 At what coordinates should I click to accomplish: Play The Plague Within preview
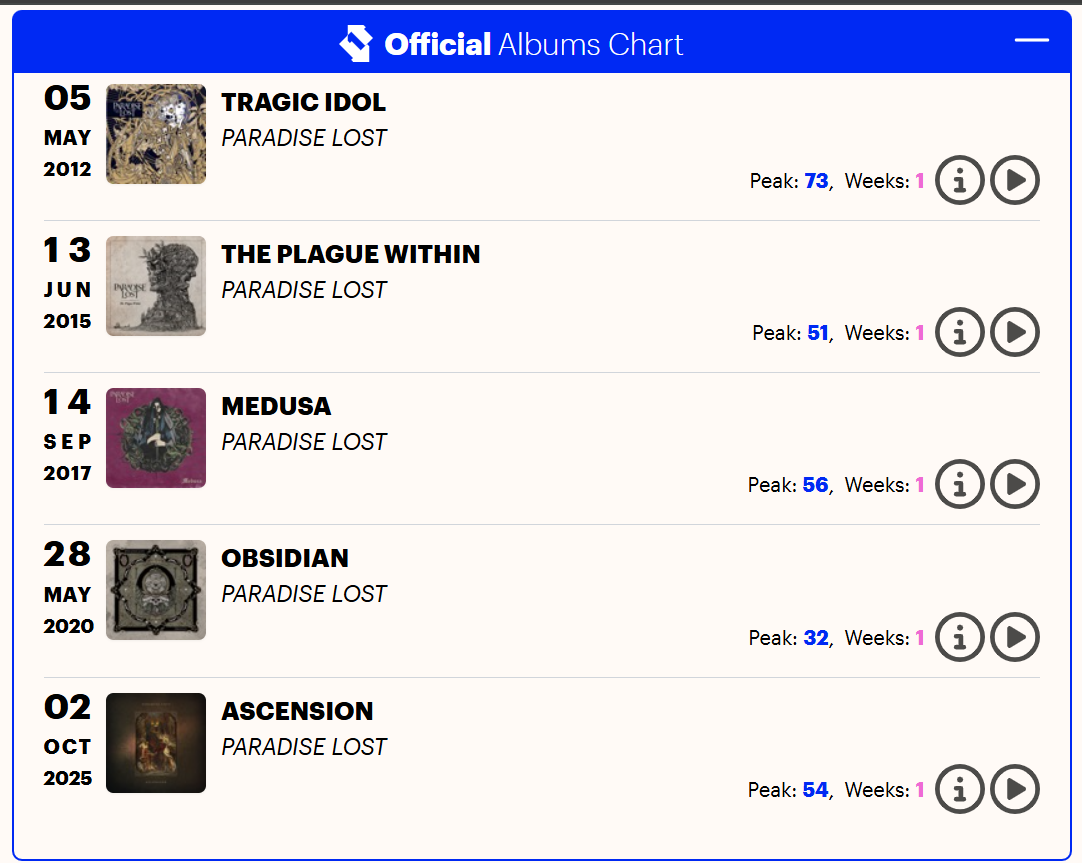(1015, 333)
